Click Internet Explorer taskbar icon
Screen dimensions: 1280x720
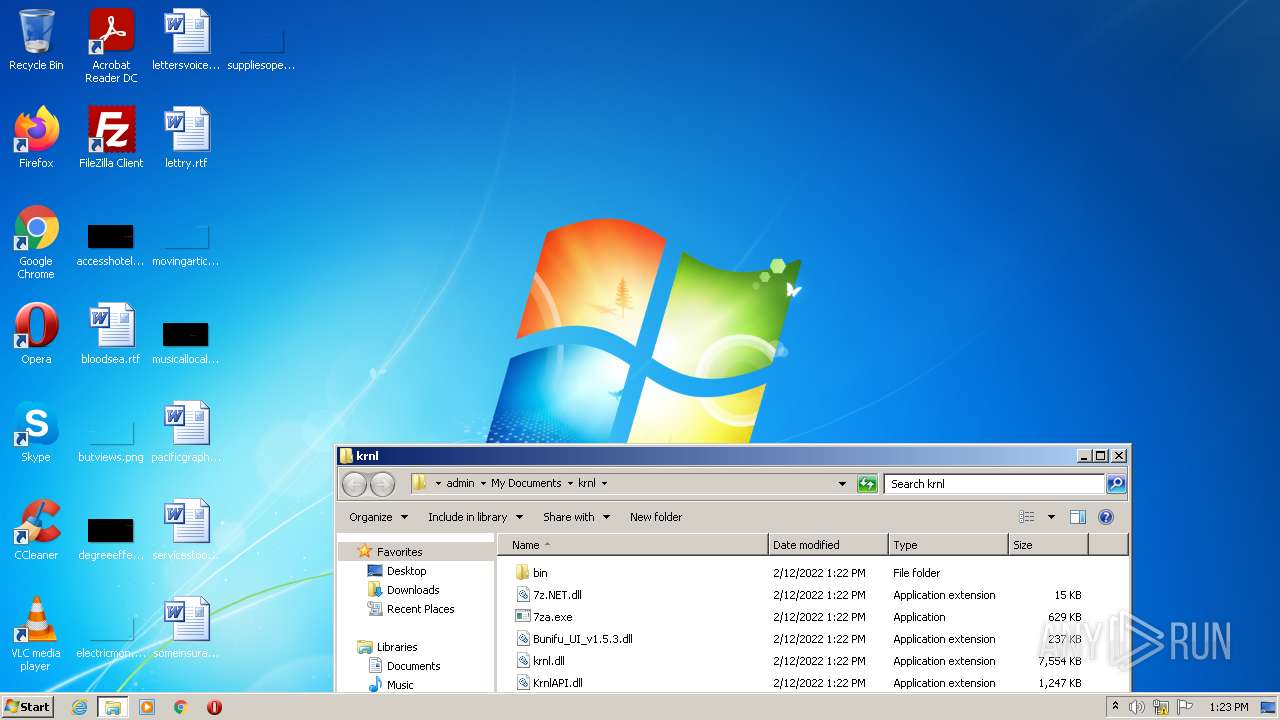click(79, 707)
